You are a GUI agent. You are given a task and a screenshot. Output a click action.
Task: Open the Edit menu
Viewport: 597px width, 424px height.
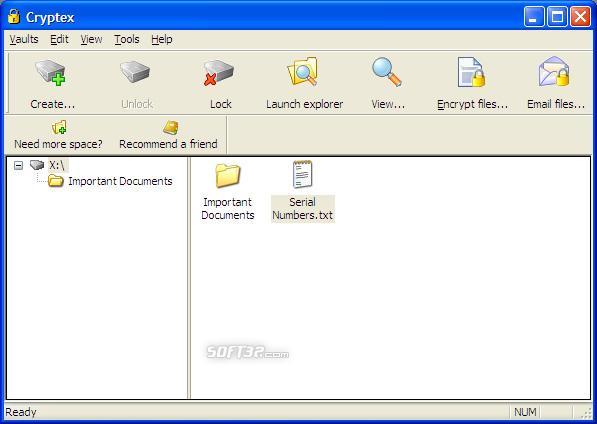point(59,39)
